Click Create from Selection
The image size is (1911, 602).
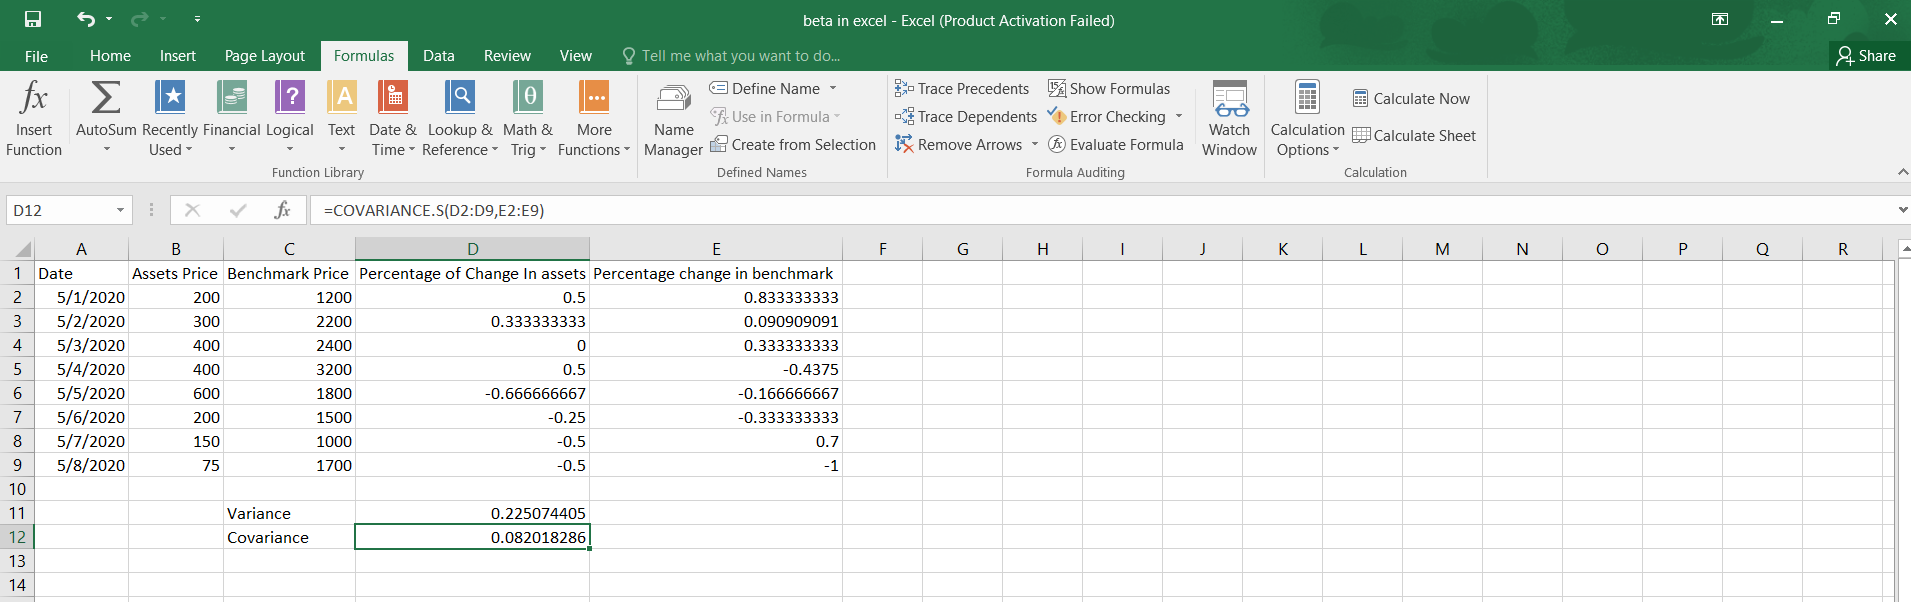point(793,145)
